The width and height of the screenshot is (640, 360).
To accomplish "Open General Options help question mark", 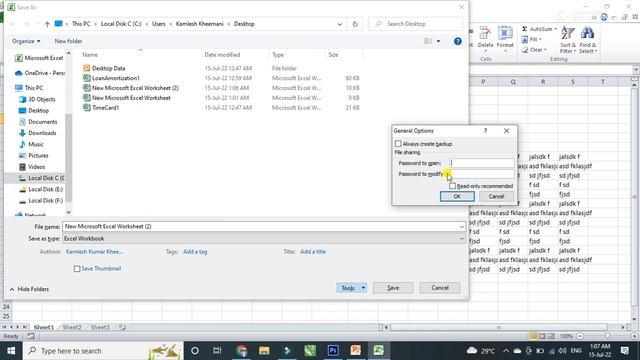I will [485, 131].
